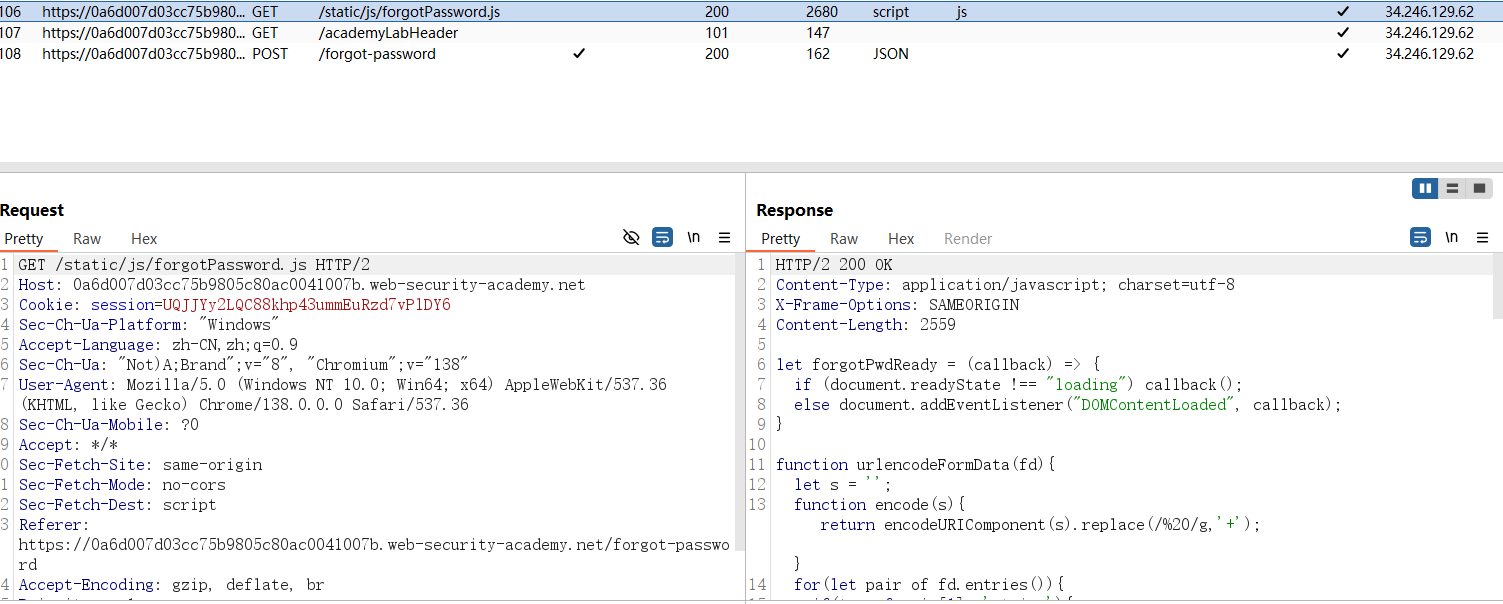Click the js extension cell in row 106

[961, 12]
